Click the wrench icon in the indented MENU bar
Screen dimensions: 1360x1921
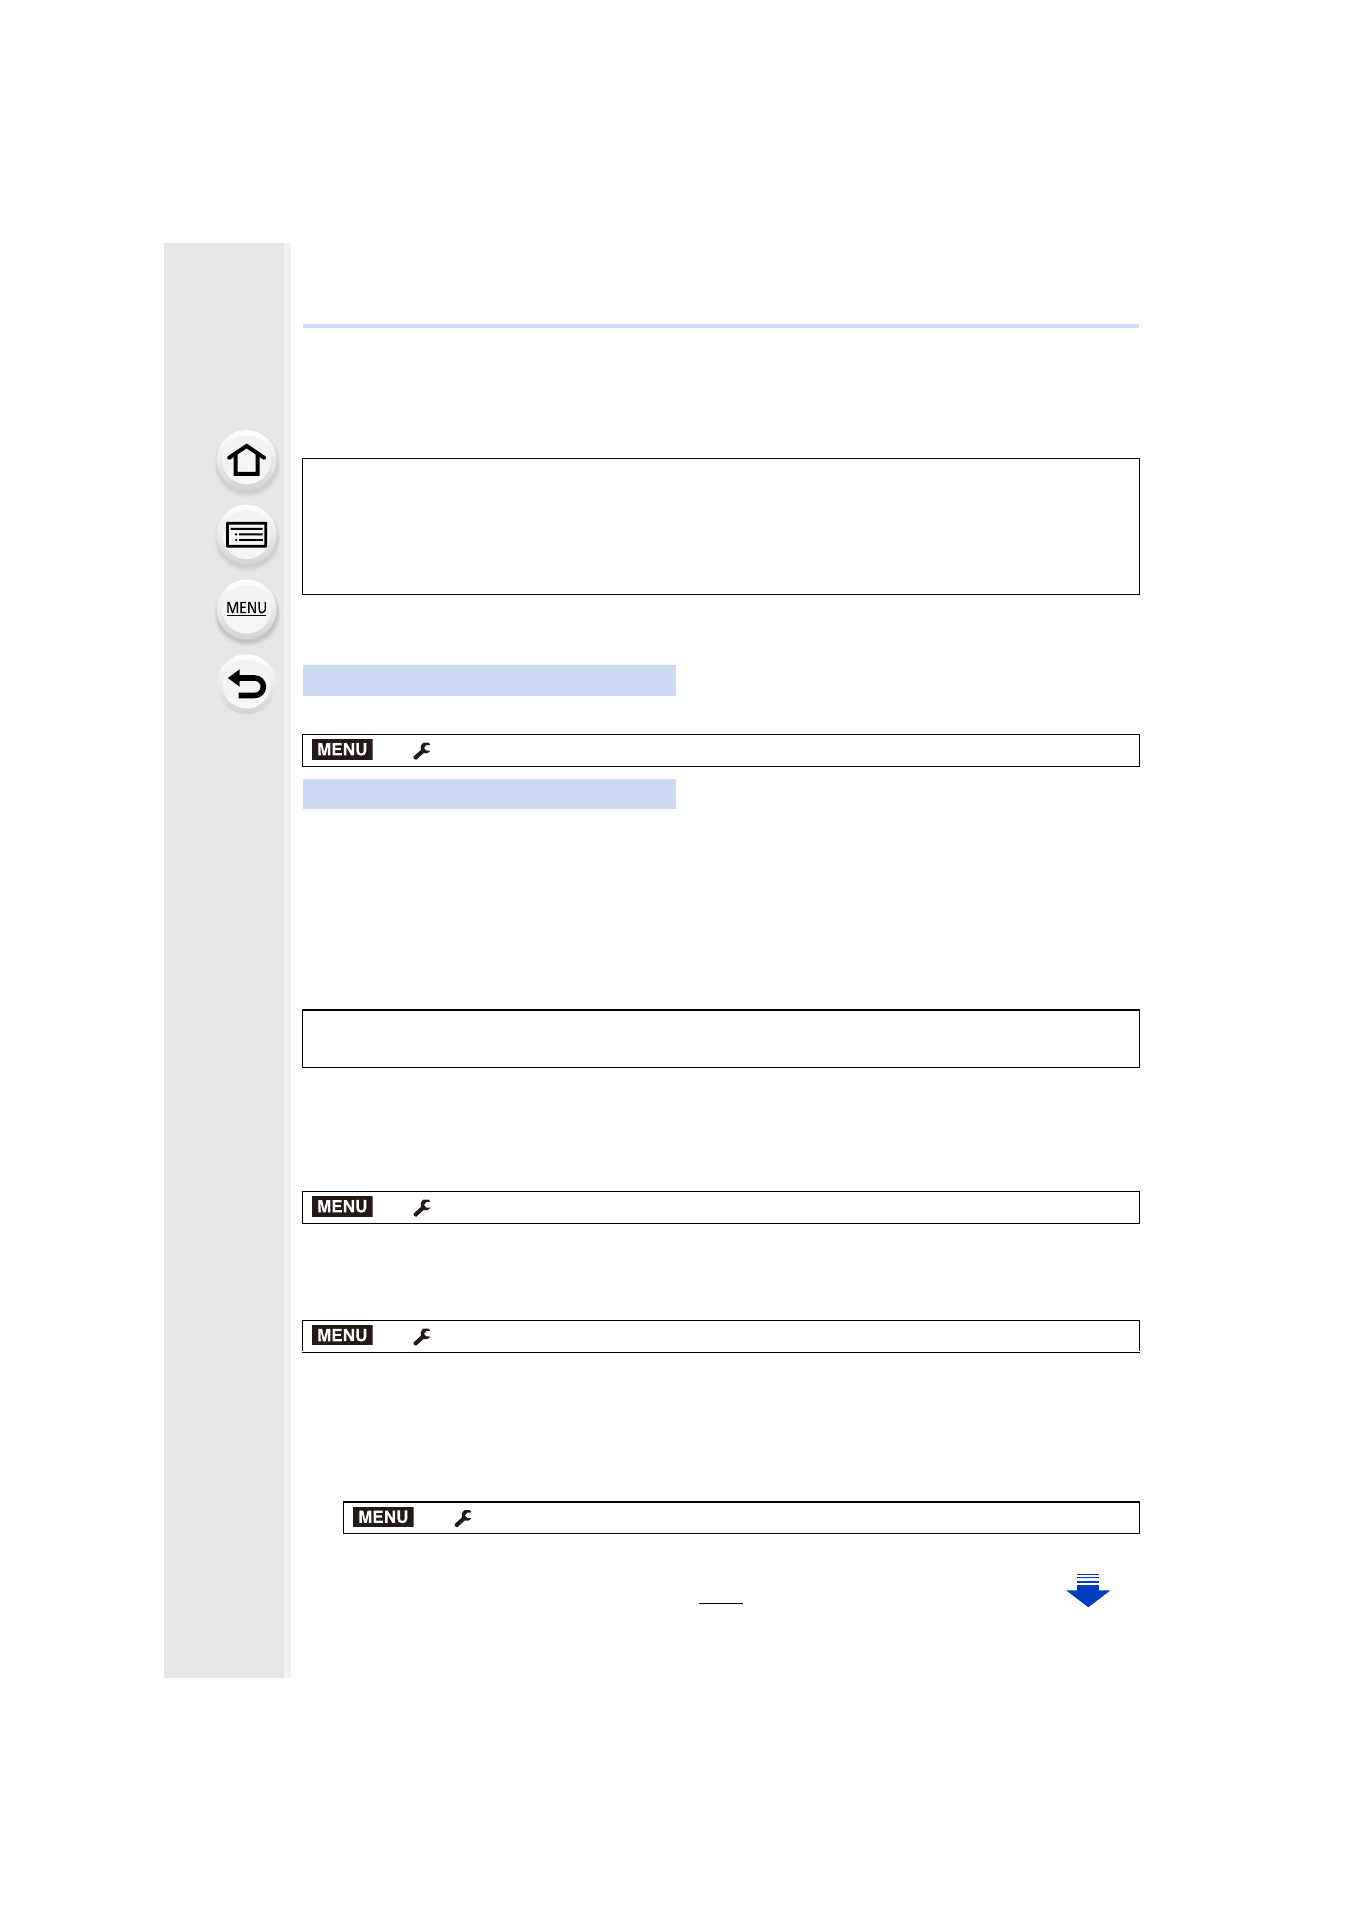(463, 1518)
